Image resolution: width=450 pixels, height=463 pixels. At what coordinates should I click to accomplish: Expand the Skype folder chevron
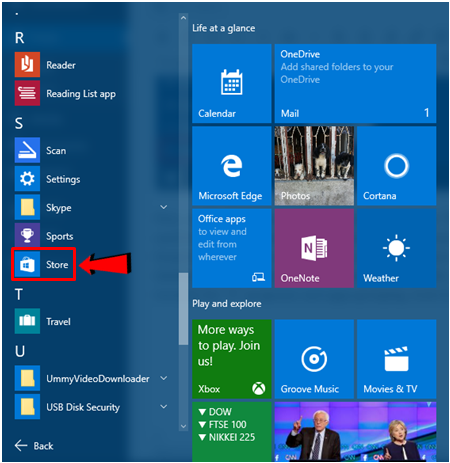point(164,207)
